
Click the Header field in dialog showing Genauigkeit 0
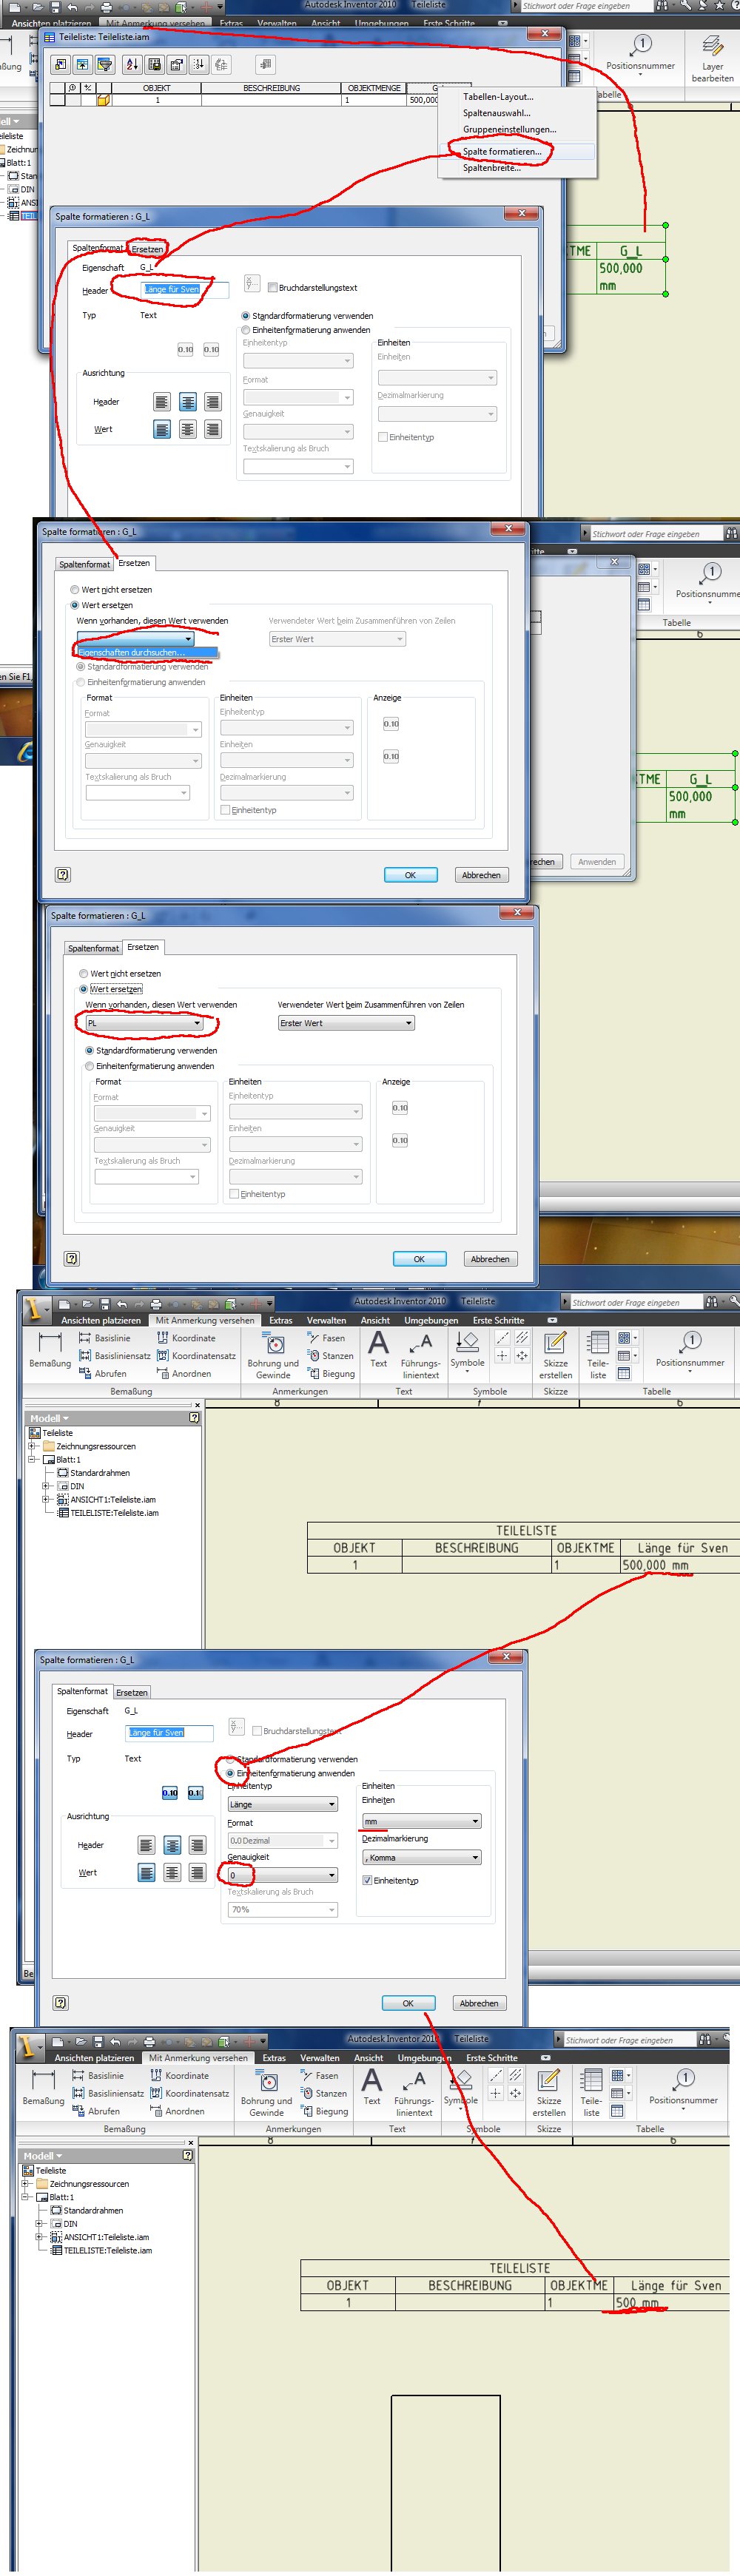[169, 1733]
